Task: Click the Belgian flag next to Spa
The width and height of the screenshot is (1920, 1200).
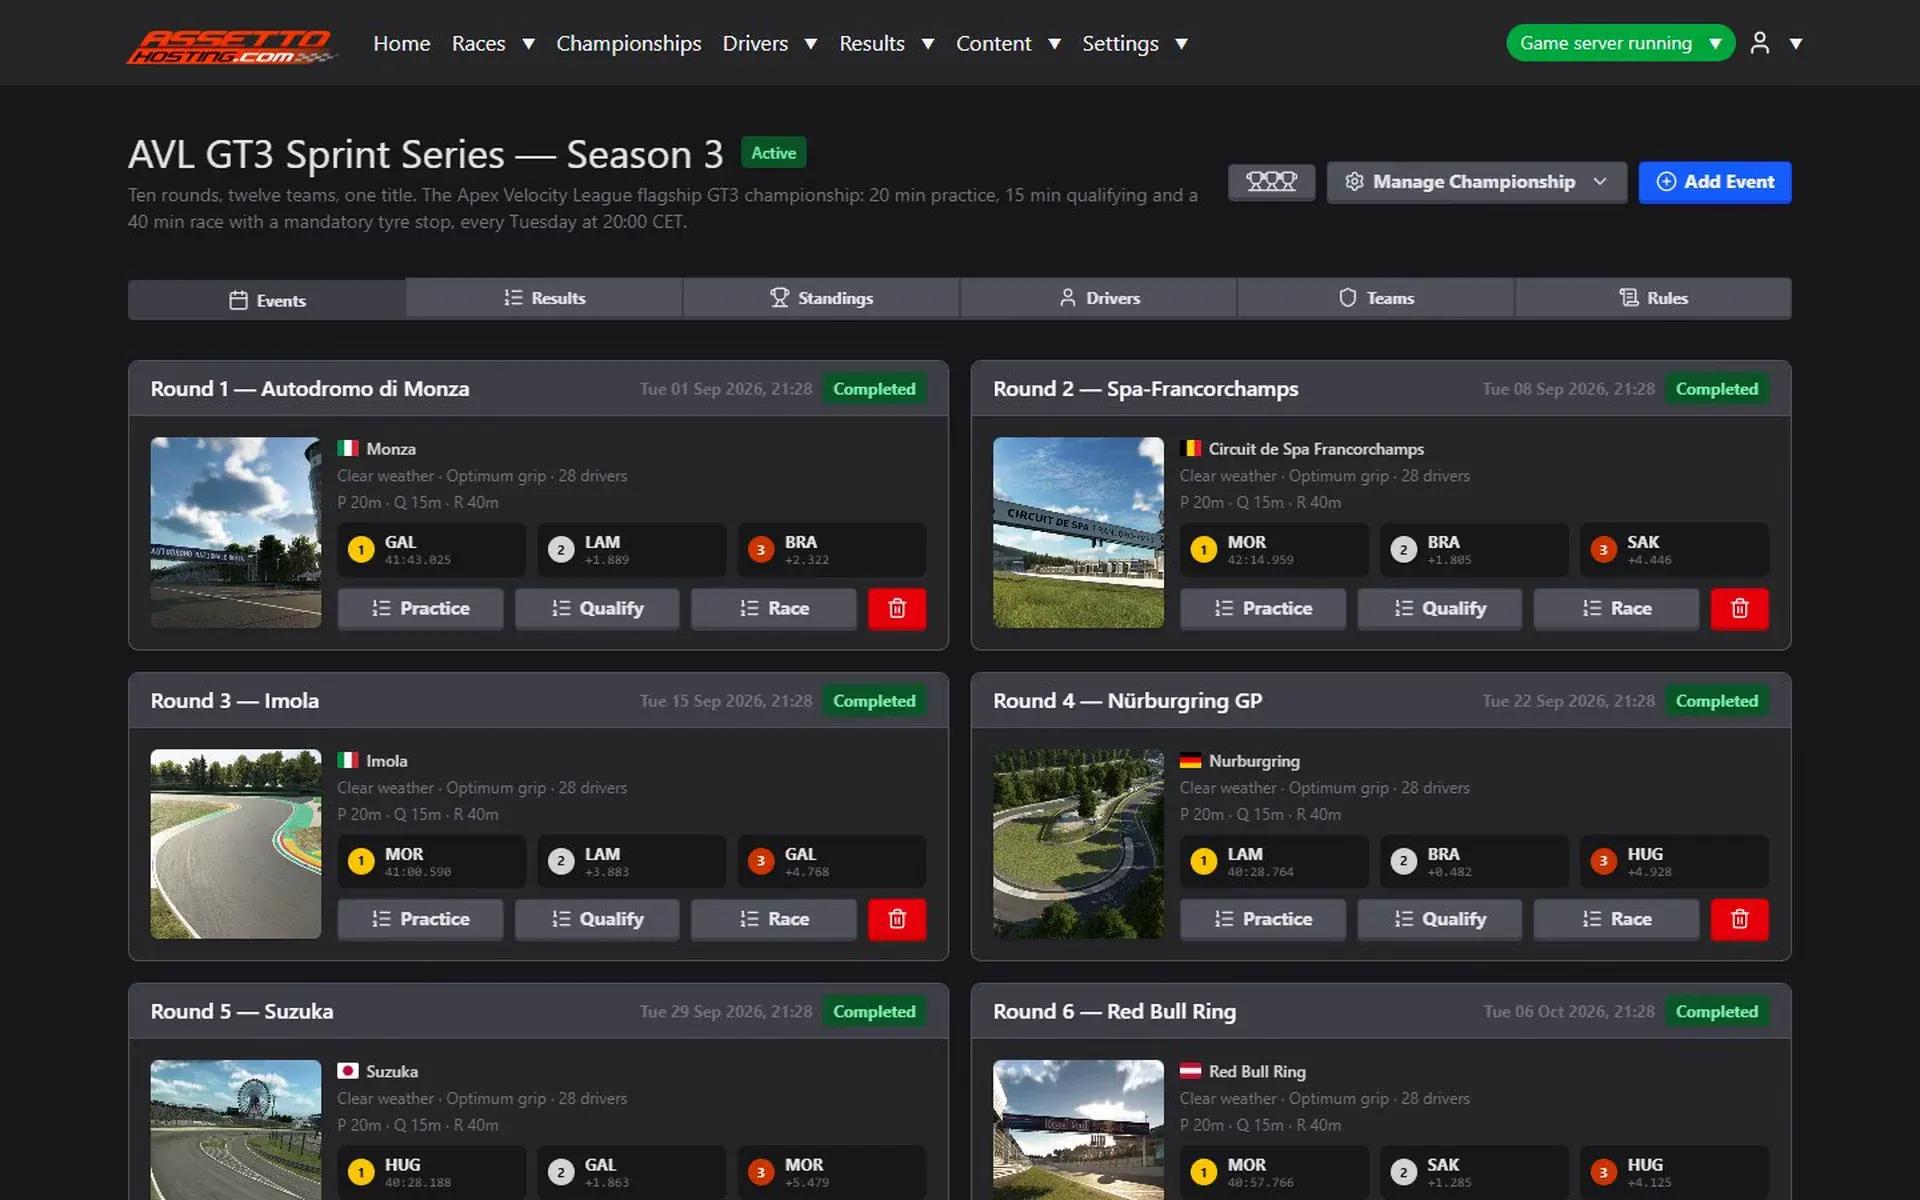Action: (1190, 448)
